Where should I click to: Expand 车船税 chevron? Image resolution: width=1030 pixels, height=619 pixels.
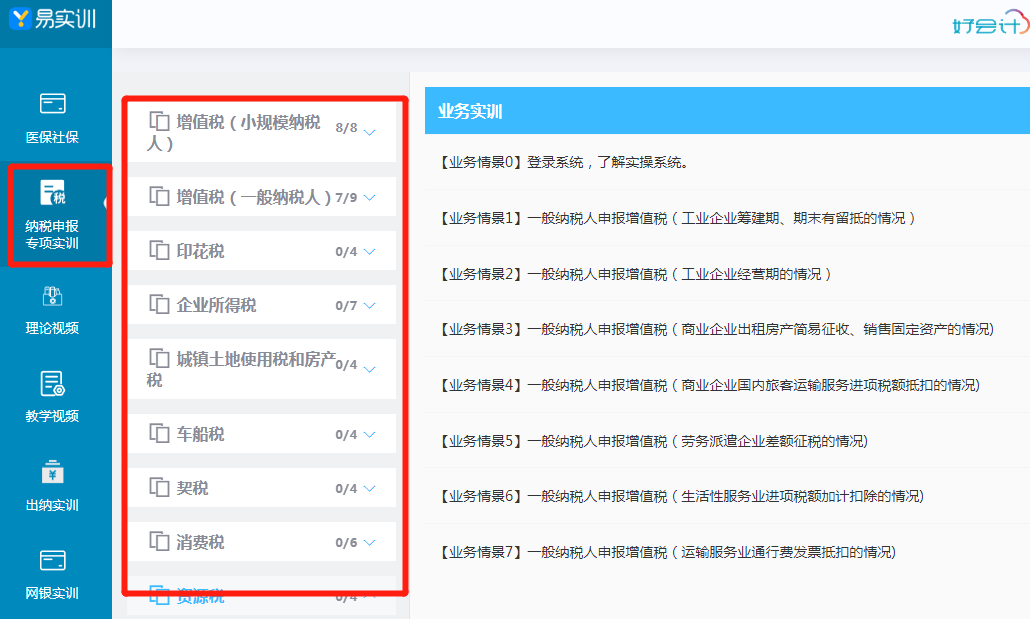(370, 434)
